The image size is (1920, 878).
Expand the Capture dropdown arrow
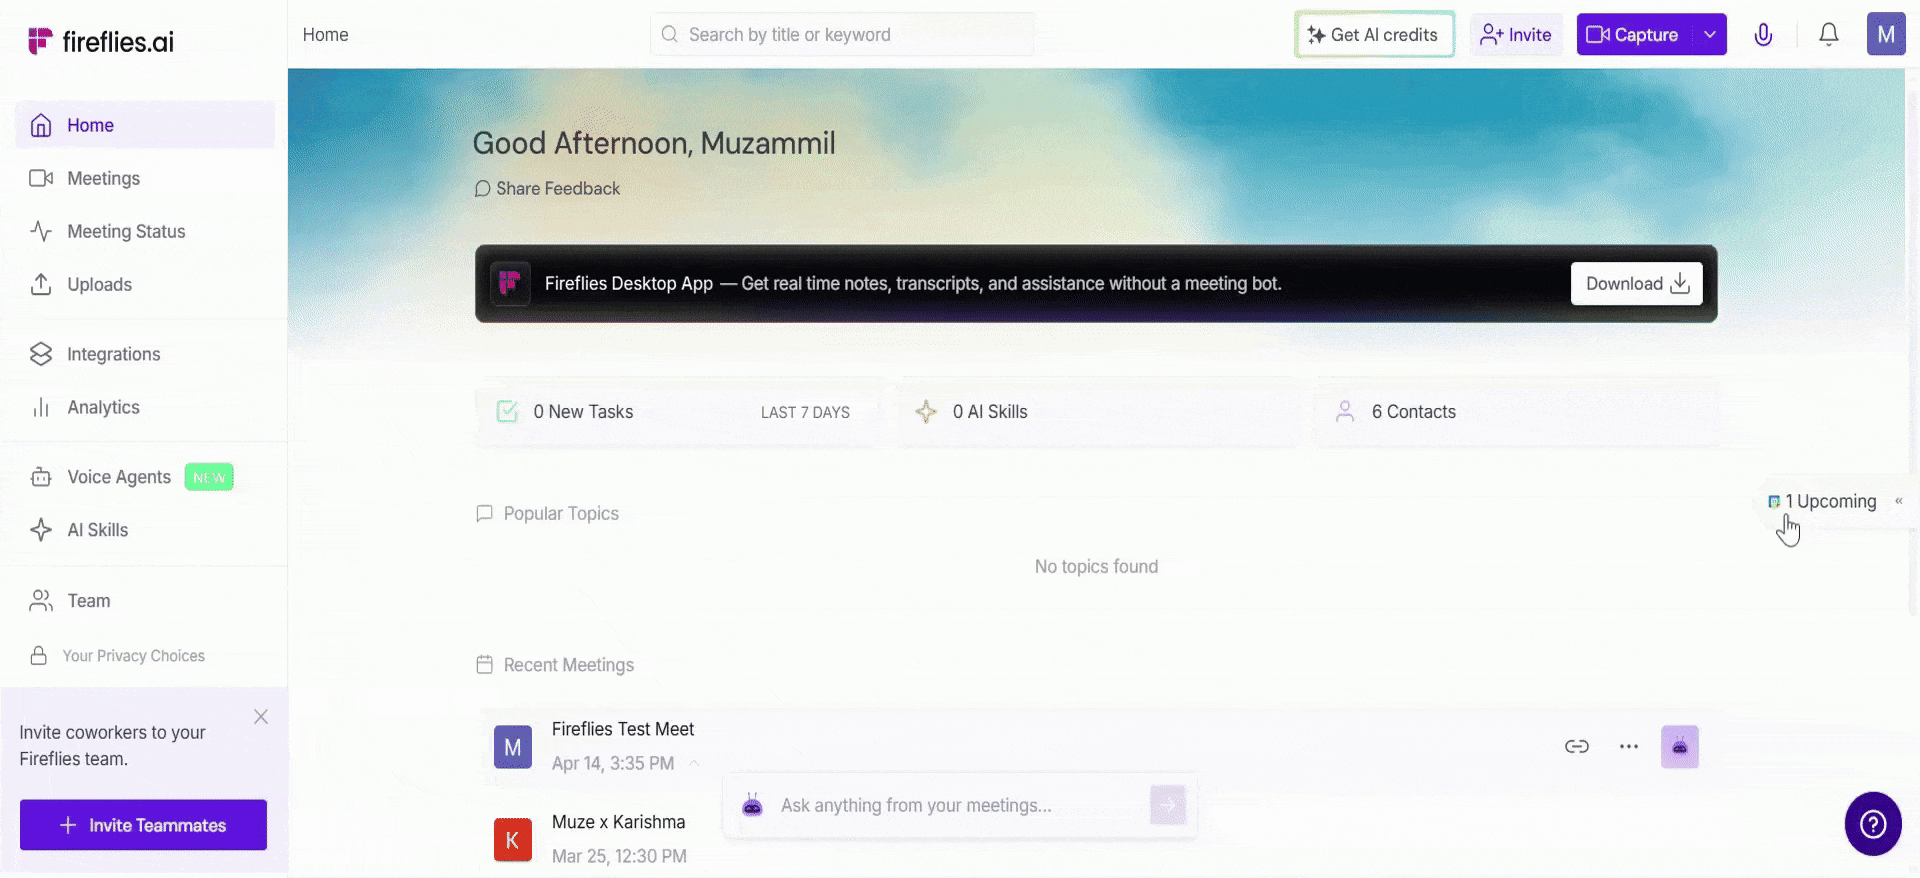(x=1710, y=35)
